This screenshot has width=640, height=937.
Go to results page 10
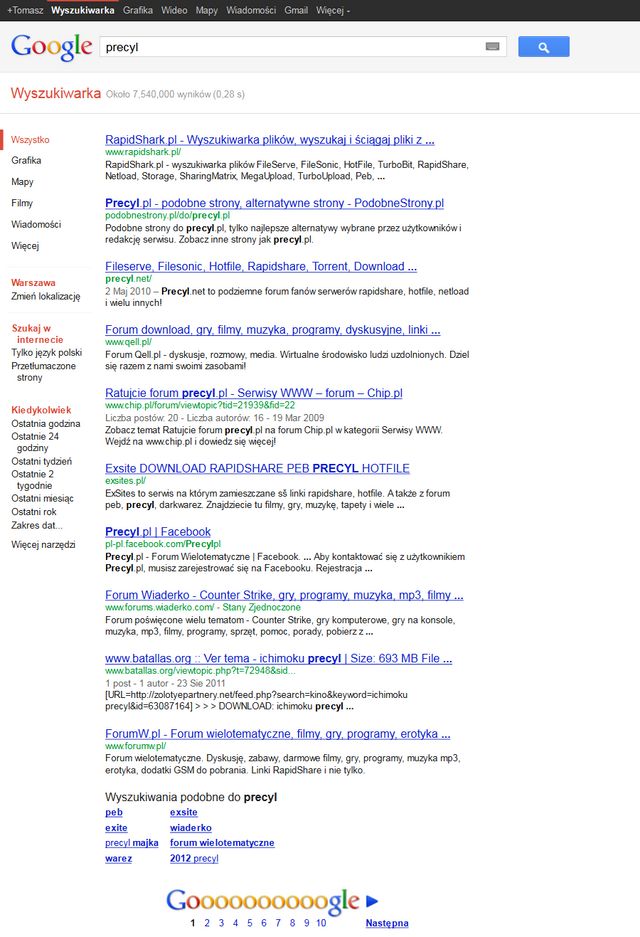(x=321, y=923)
